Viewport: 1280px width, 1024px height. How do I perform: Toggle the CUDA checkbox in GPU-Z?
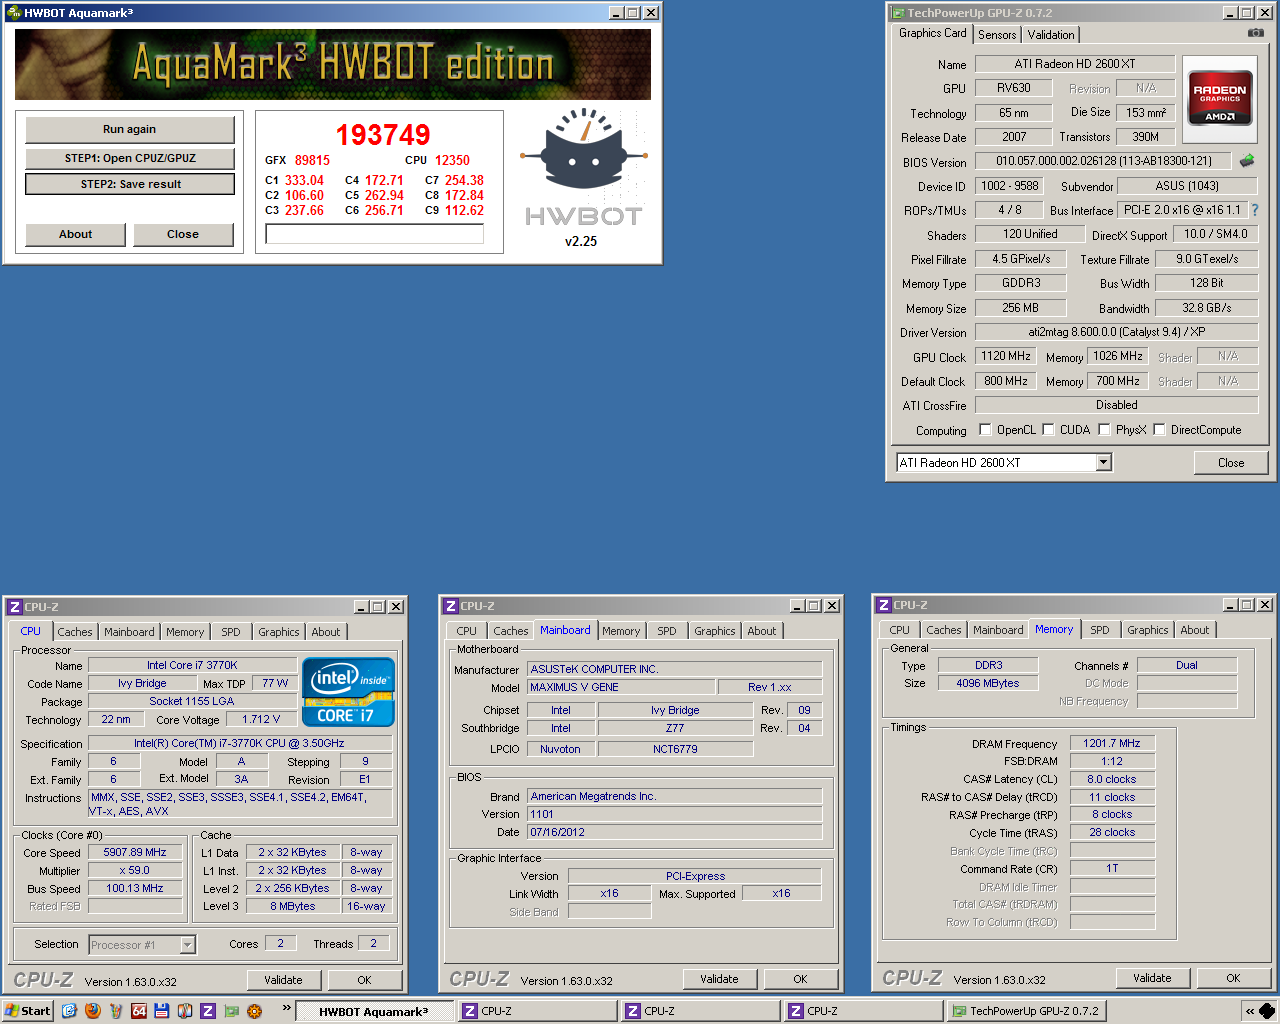1048,430
